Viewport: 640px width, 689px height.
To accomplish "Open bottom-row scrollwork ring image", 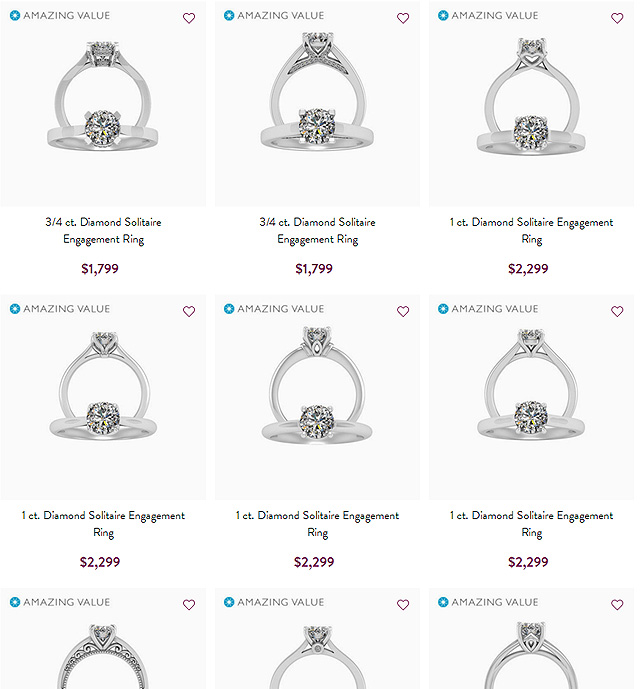I will tap(103, 655).
